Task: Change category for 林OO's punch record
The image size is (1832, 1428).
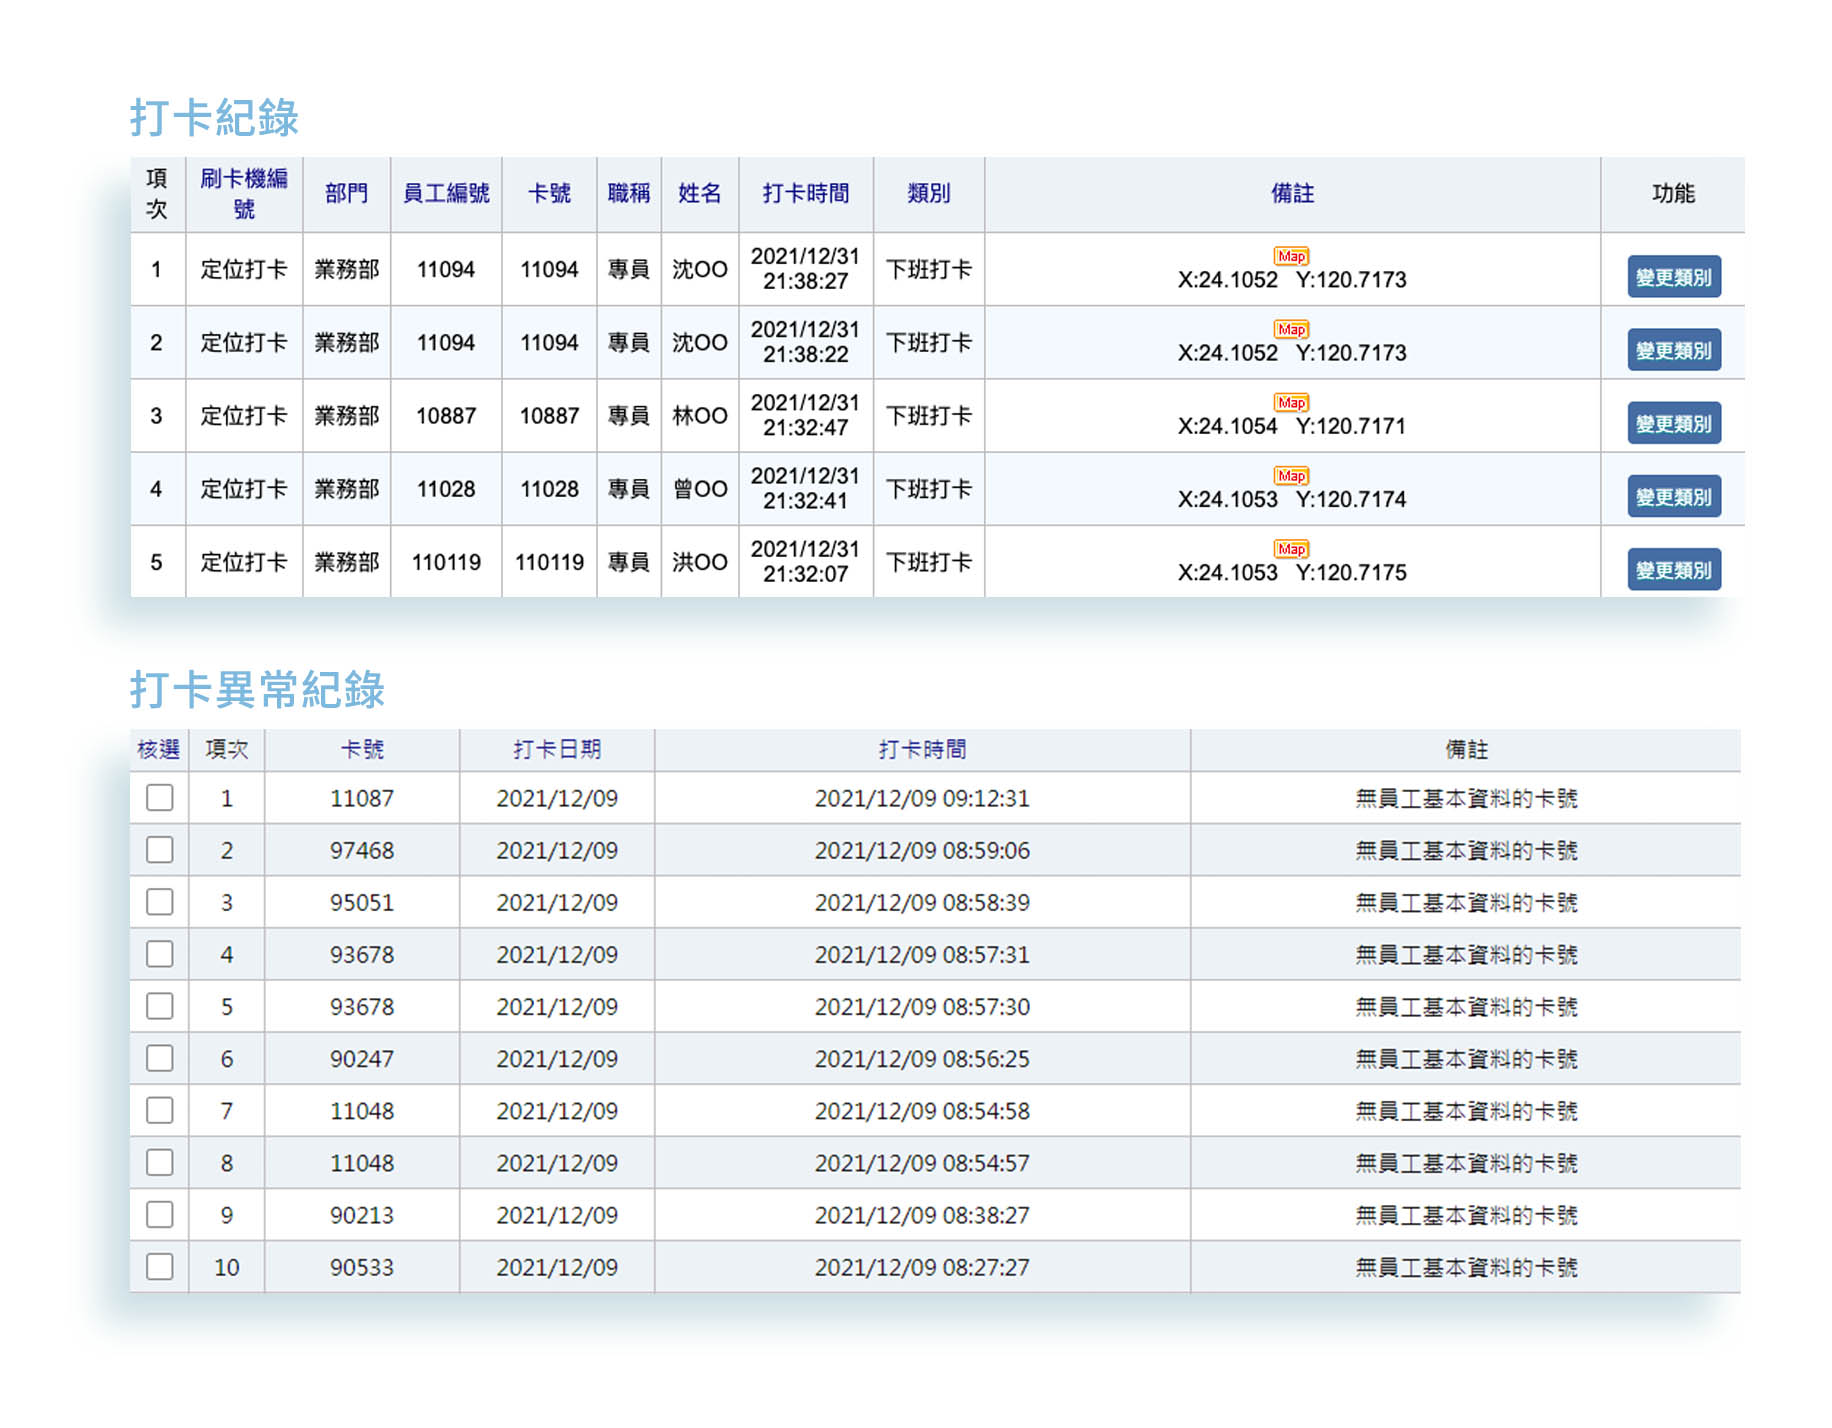Action: 1673,424
